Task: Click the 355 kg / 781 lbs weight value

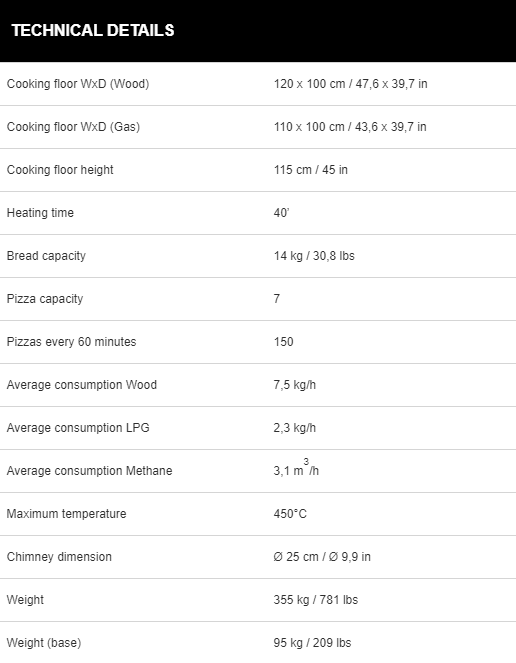Action: pos(316,600)
